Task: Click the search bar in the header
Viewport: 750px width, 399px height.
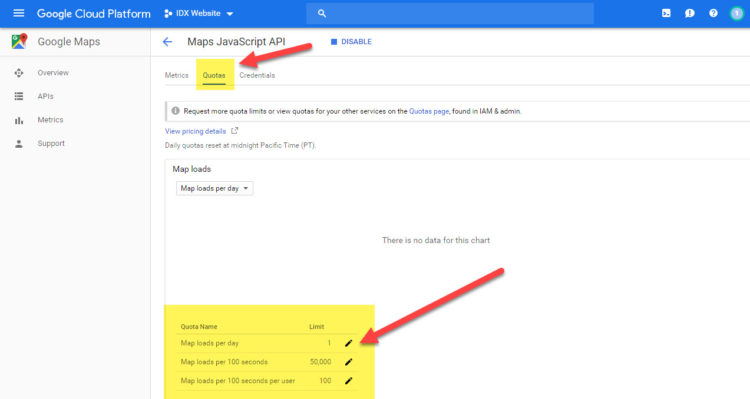Action: (450, 13)
